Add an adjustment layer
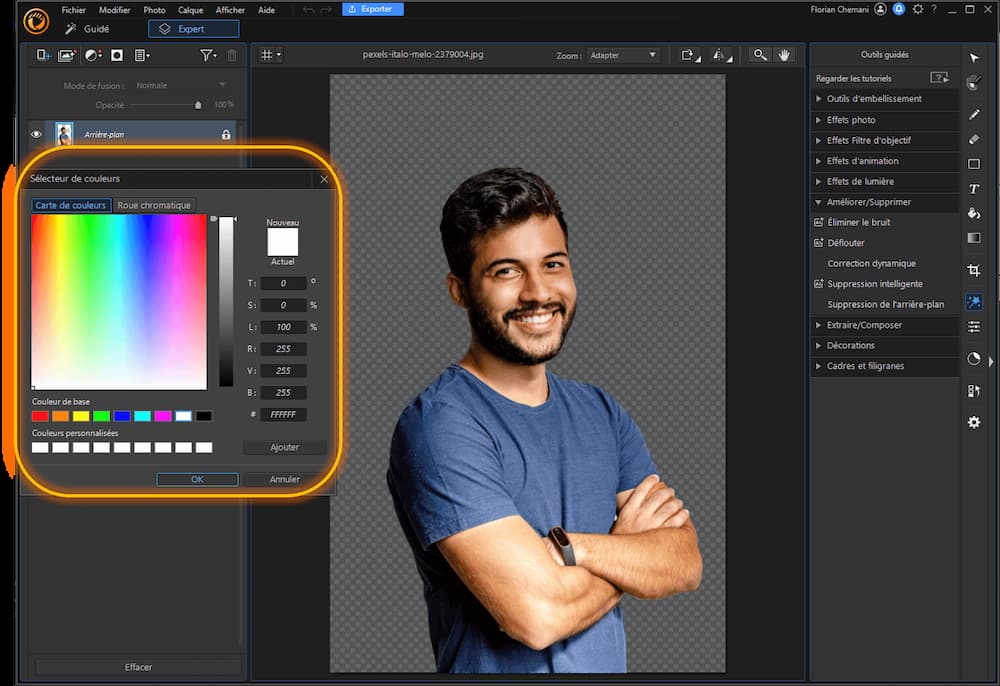Viewport: 1000px width, 686px height. (93, 55)
